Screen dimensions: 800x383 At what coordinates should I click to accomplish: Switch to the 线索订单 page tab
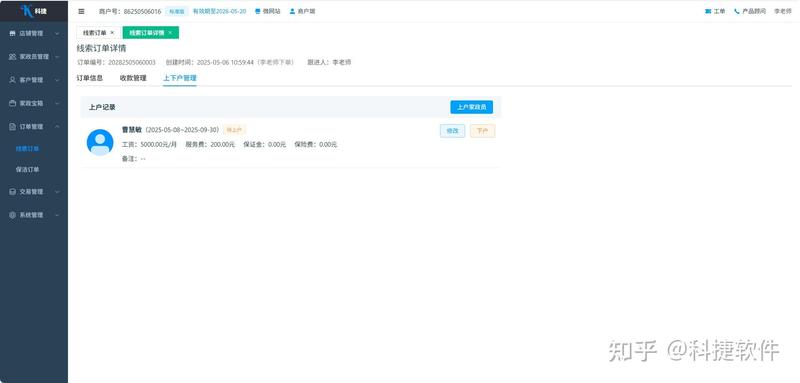(95, 33)
